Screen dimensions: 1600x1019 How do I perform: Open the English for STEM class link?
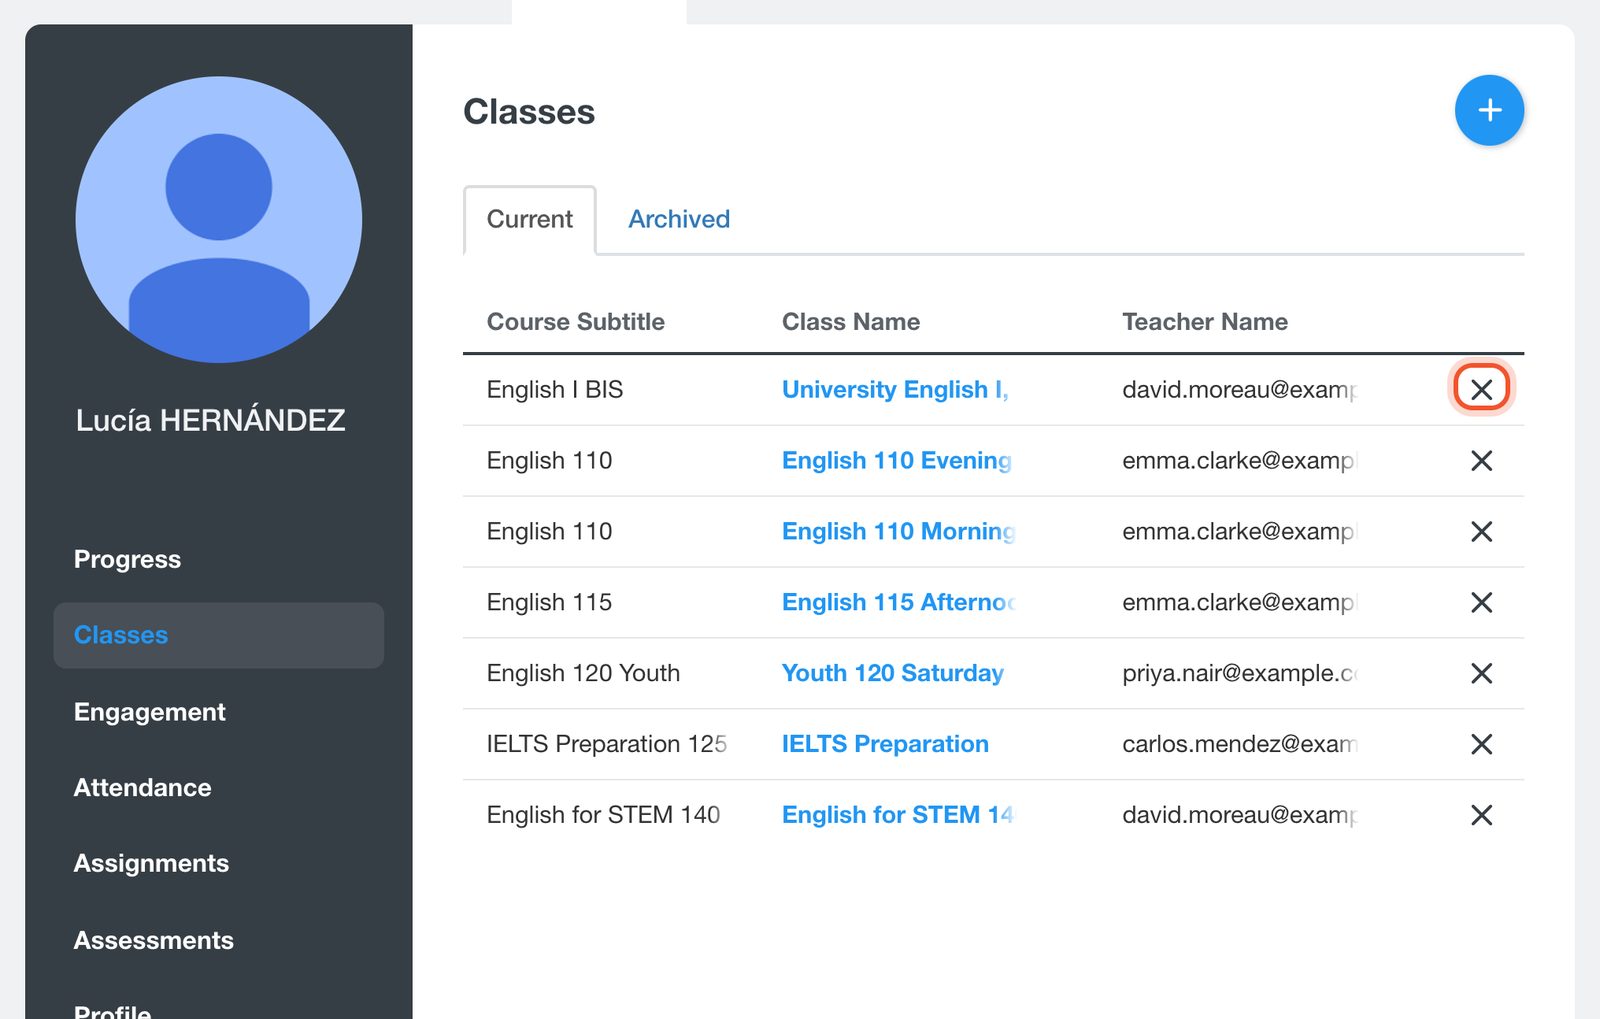898,815
